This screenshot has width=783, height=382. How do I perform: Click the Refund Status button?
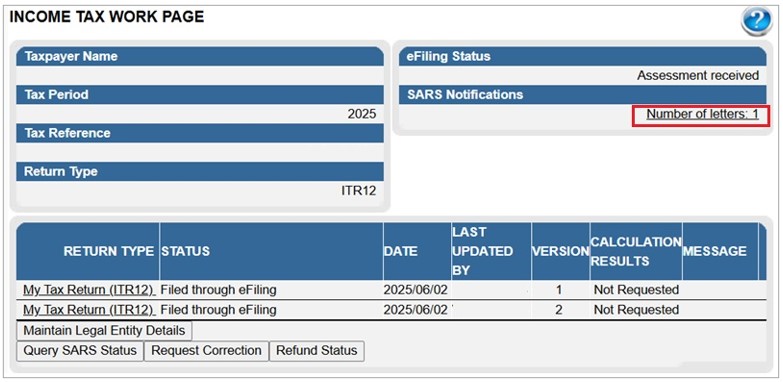coord(317,351)
